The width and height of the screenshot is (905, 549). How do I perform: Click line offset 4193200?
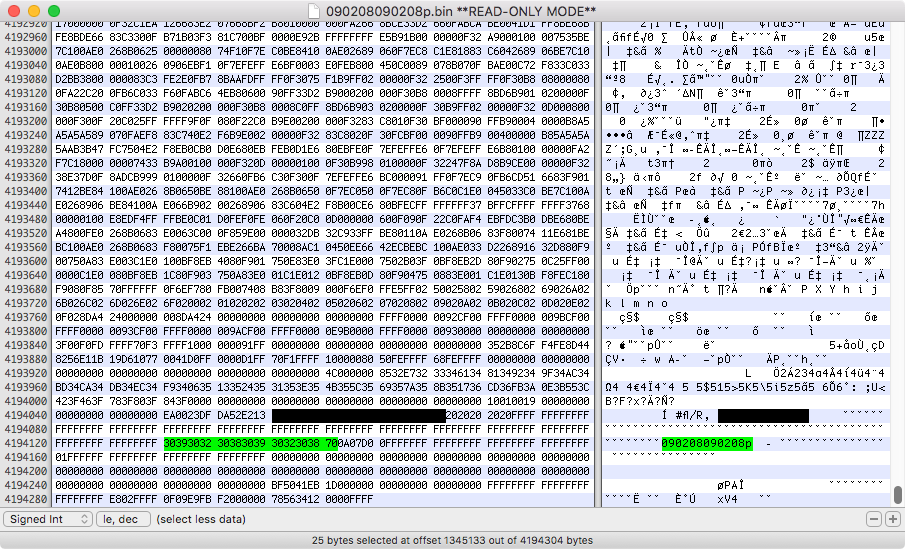[x=26, y=121]
